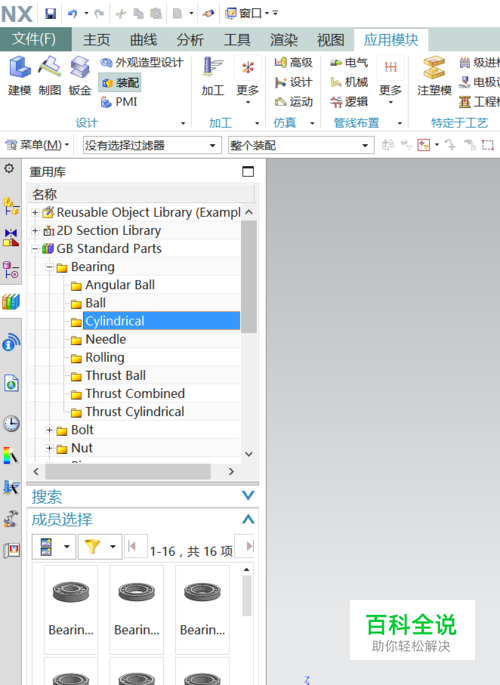Click the tree horizontal scrollbar thumb
Viewport: 500px width, 685px height.
tap(128, 471)
